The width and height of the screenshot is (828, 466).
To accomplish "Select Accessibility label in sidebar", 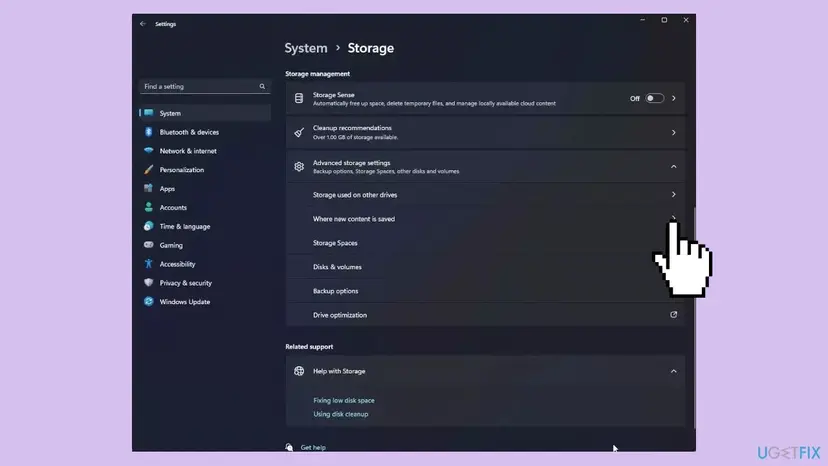I will click(x=177, y=264).
